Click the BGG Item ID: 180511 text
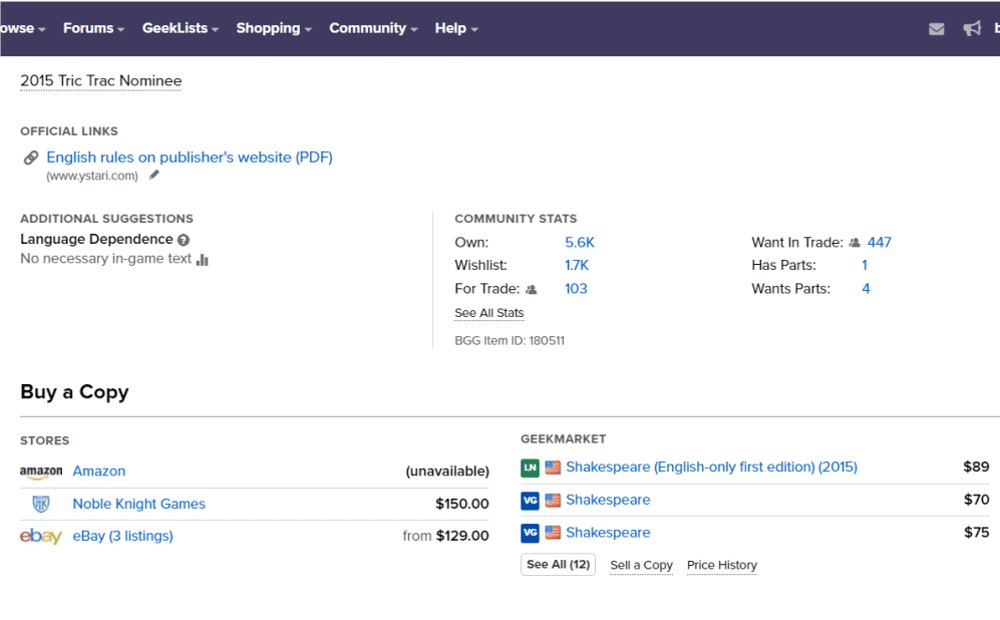Screen dimensions: 1000x620 (510, 341)
